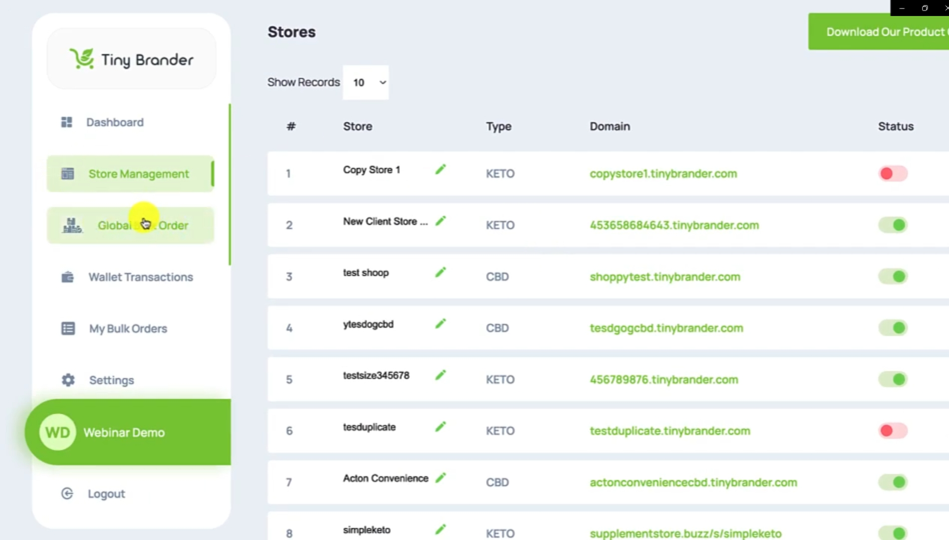949x540 pixels.
Task: Click the Stores page heading
Action: pyautogui.click(x=292, y=32)
